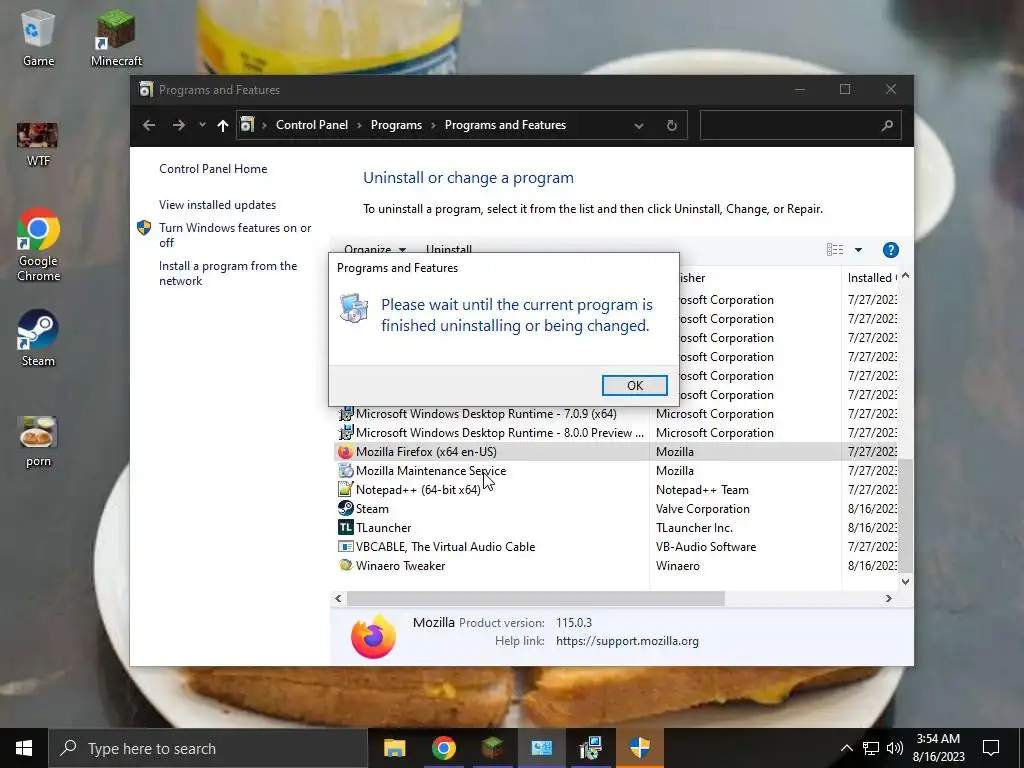Open Turn Windows features on or off
The image size is (1024, 768).
(x=235, y=235)
